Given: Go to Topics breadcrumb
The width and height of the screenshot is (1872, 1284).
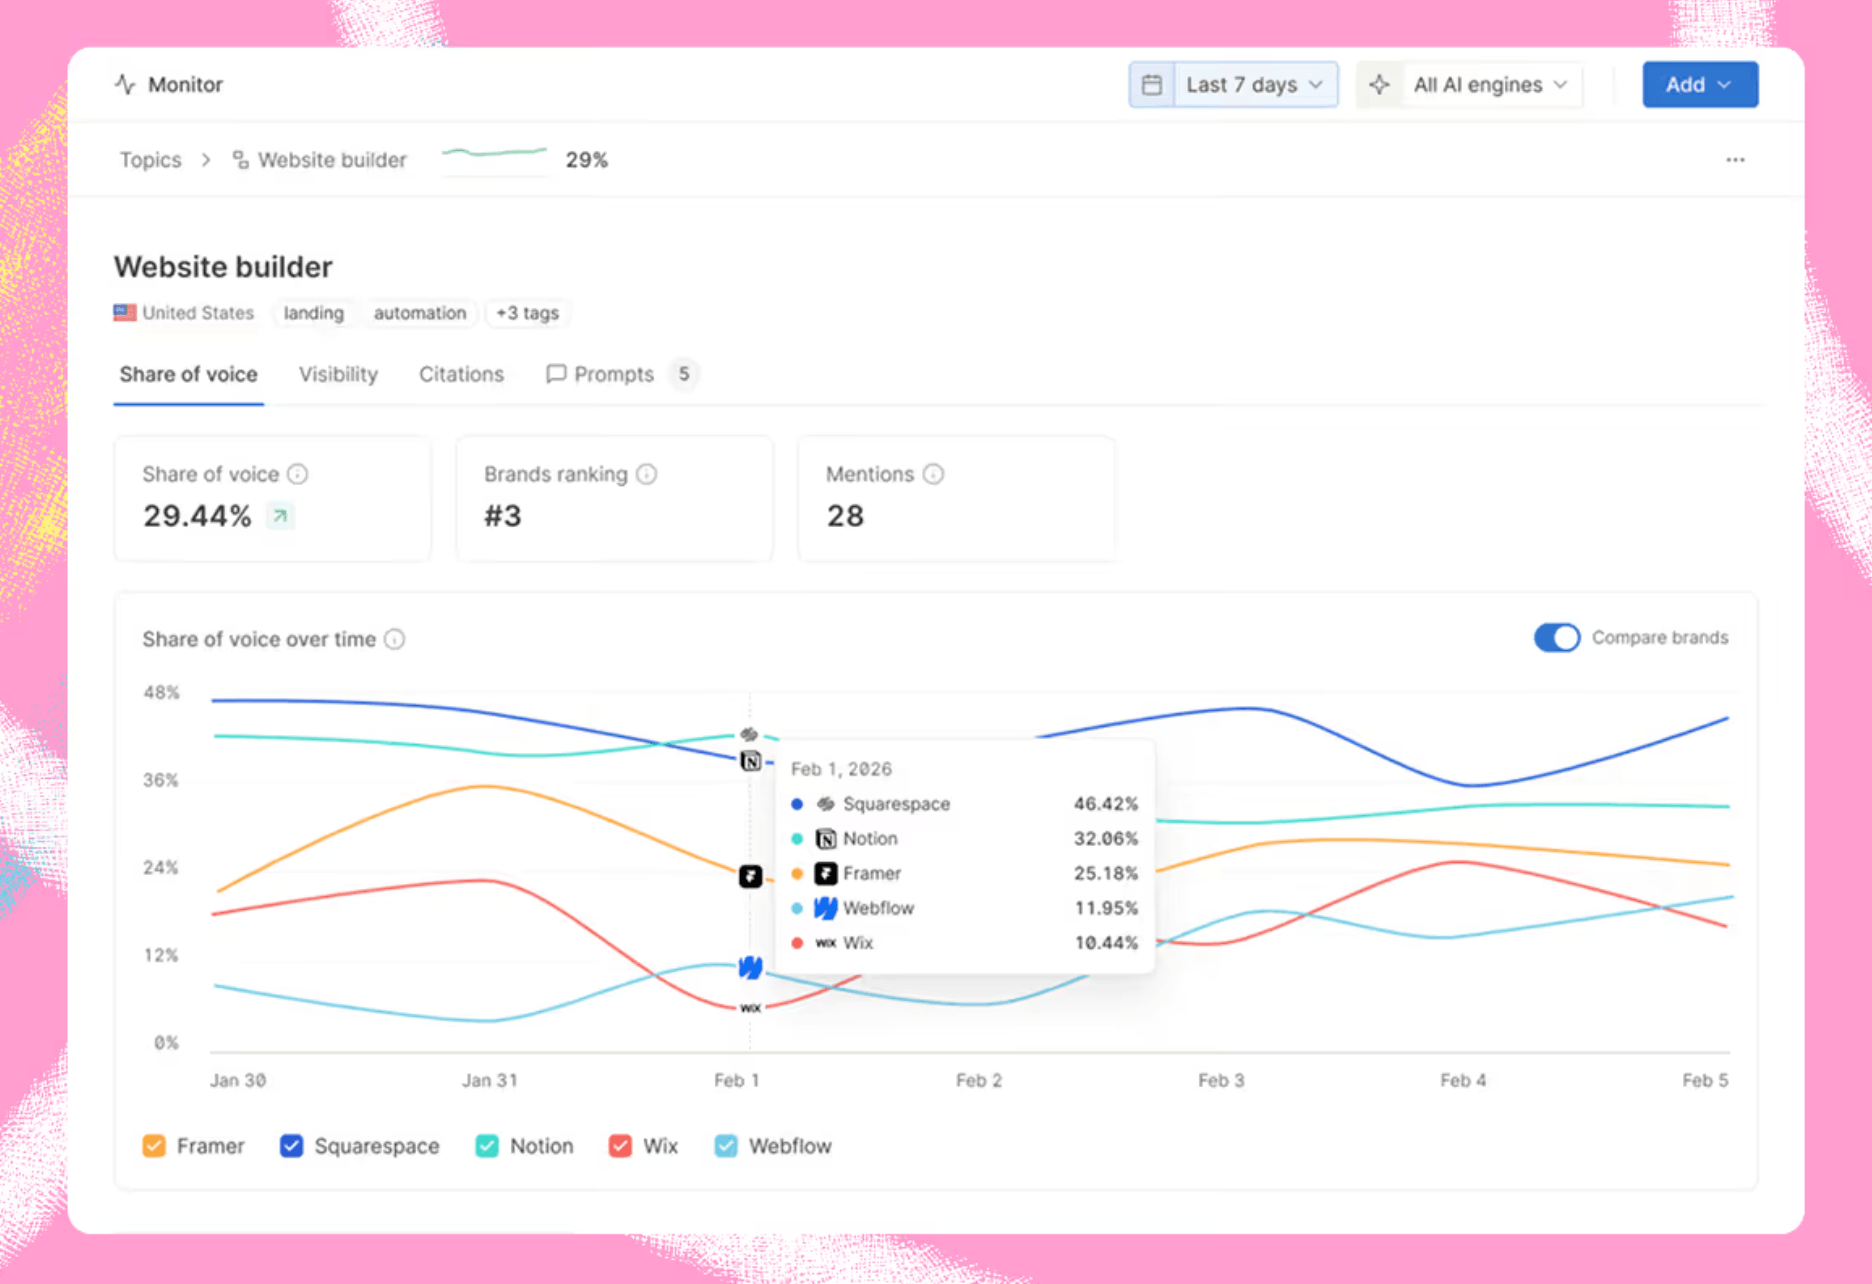Looking at the screenshot, I should tap(151, 160).
